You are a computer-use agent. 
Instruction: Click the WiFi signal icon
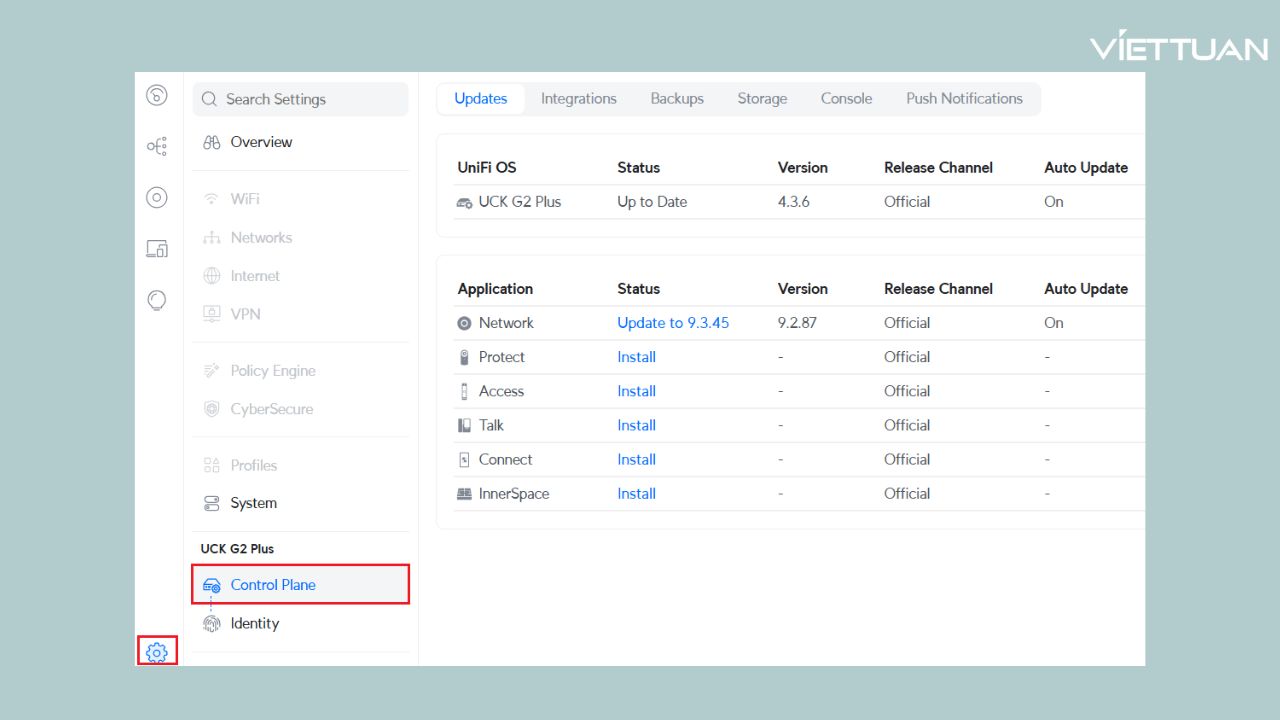click(x=211, y=199)
